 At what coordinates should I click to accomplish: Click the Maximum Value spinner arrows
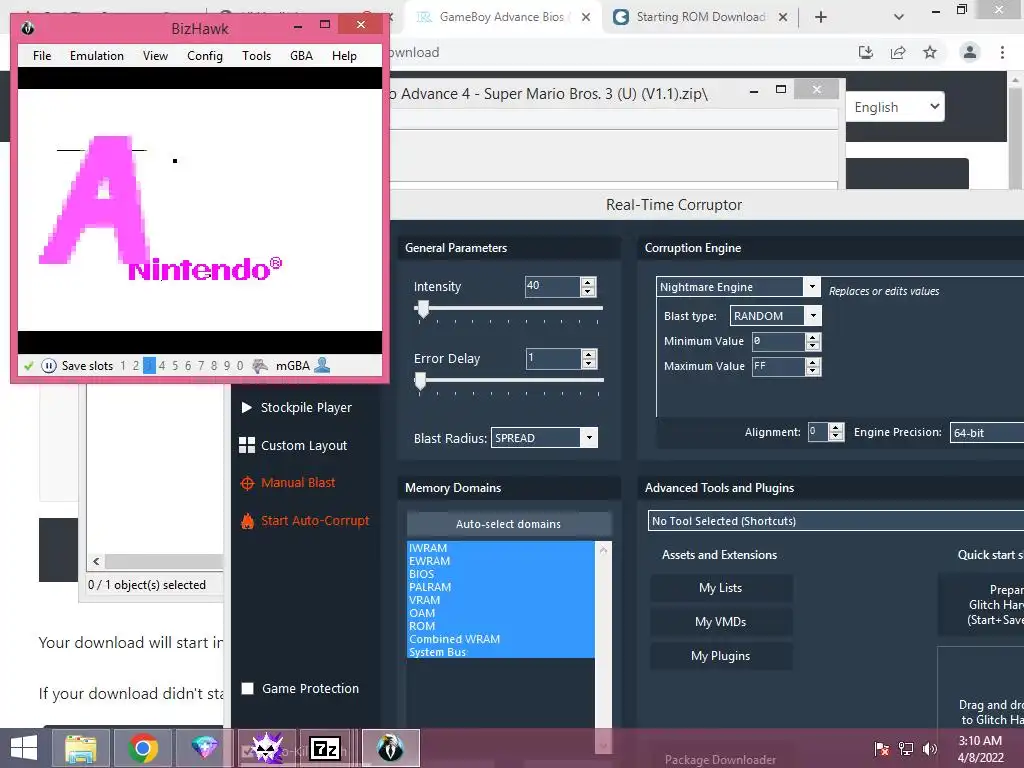tap(812, 366)
